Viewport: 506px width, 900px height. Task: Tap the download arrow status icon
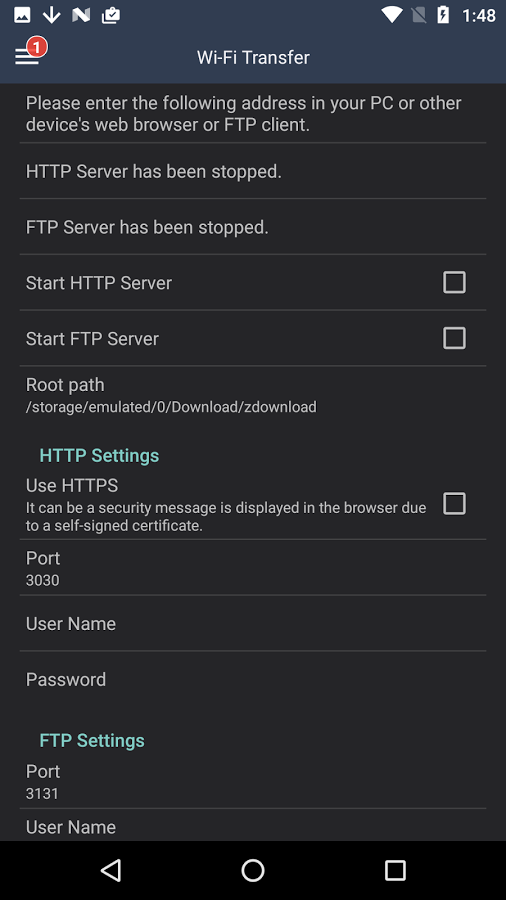pos(52,15)
